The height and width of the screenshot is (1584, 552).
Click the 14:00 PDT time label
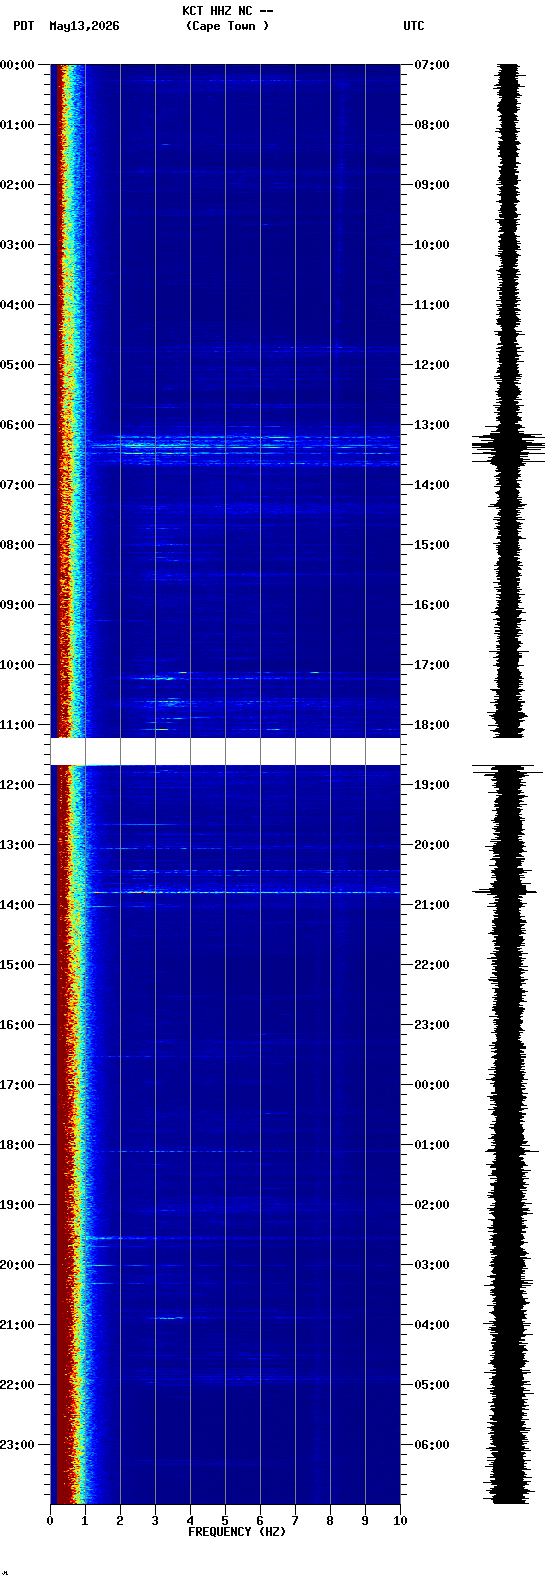pyautogui.click(x=18, y=905)
